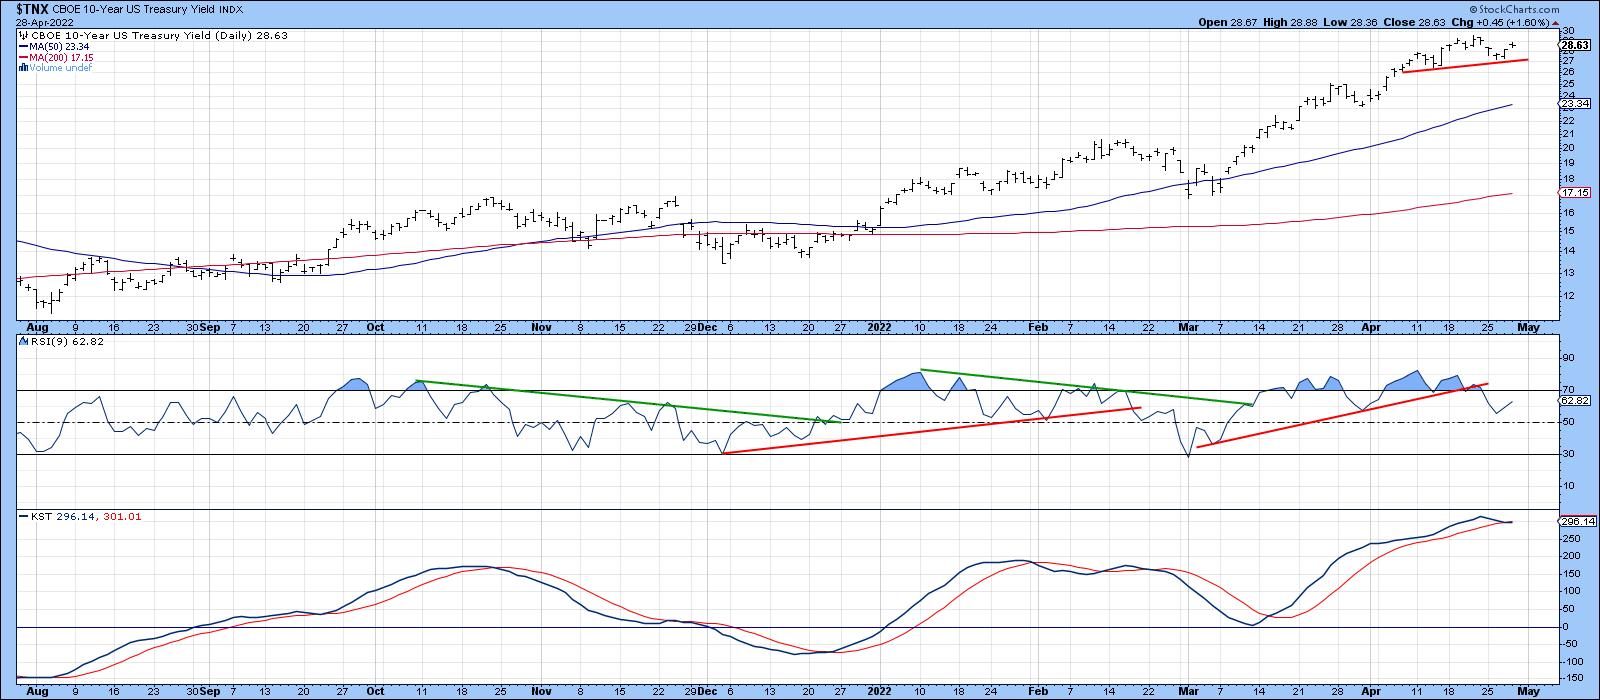Click the 296.14 KST value tag on the right axis

click(x=1574, y=521)
